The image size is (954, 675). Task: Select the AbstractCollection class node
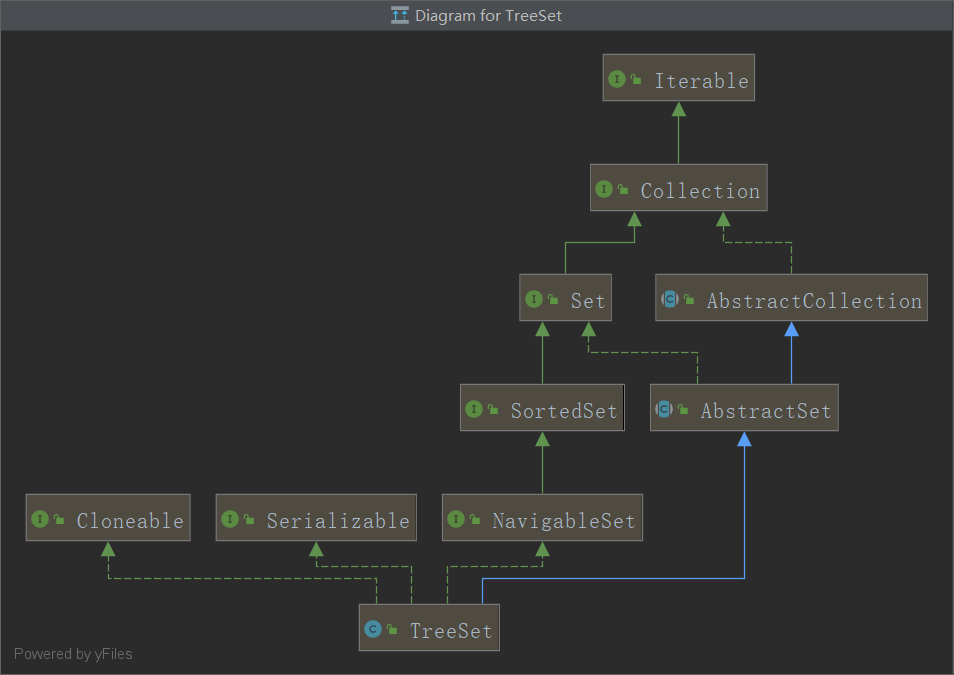click(x=813, y=300)
